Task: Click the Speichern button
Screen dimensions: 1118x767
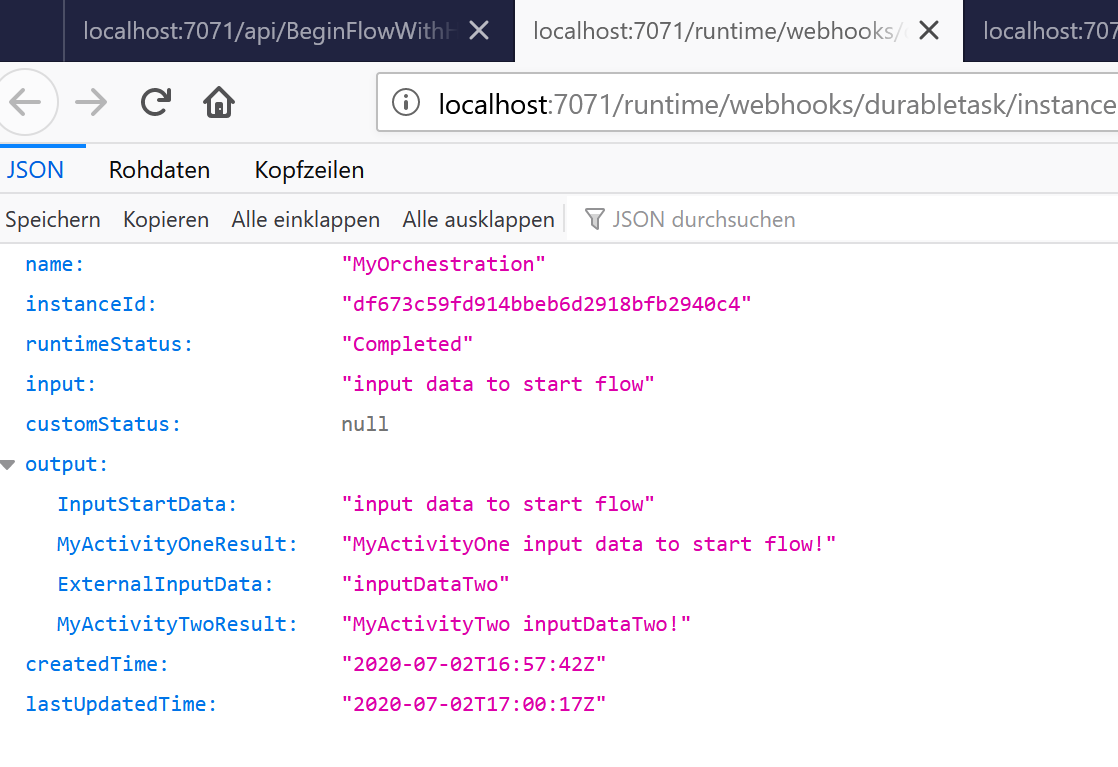Action: coord(53,219)
